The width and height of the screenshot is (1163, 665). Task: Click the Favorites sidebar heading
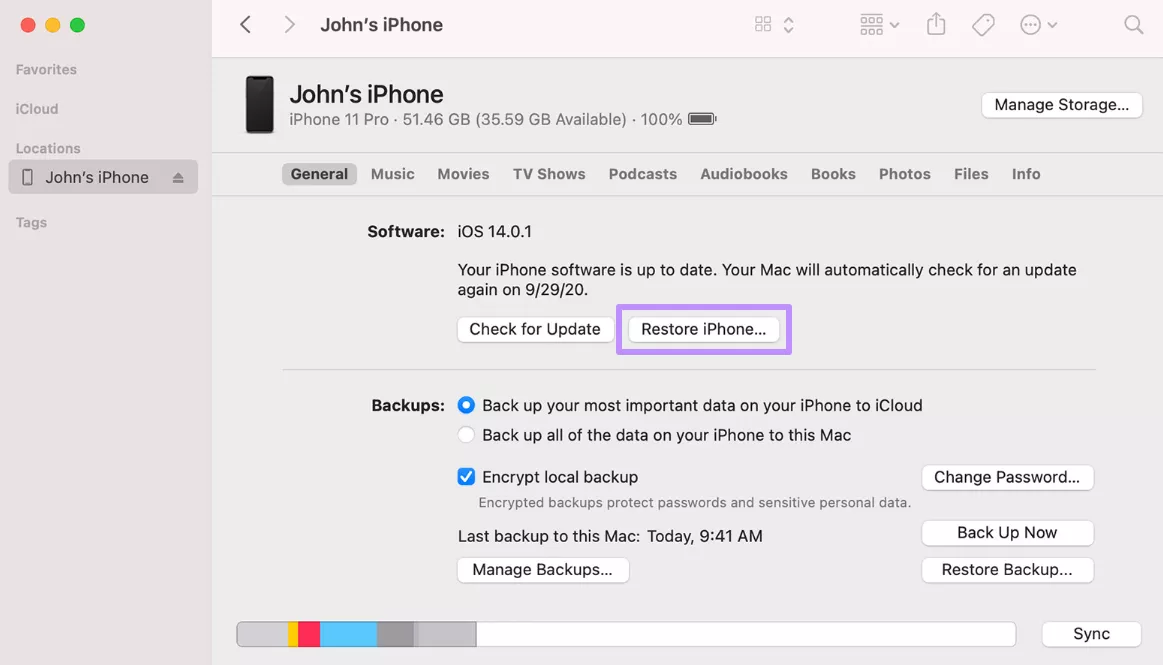(x=46, y=70)
